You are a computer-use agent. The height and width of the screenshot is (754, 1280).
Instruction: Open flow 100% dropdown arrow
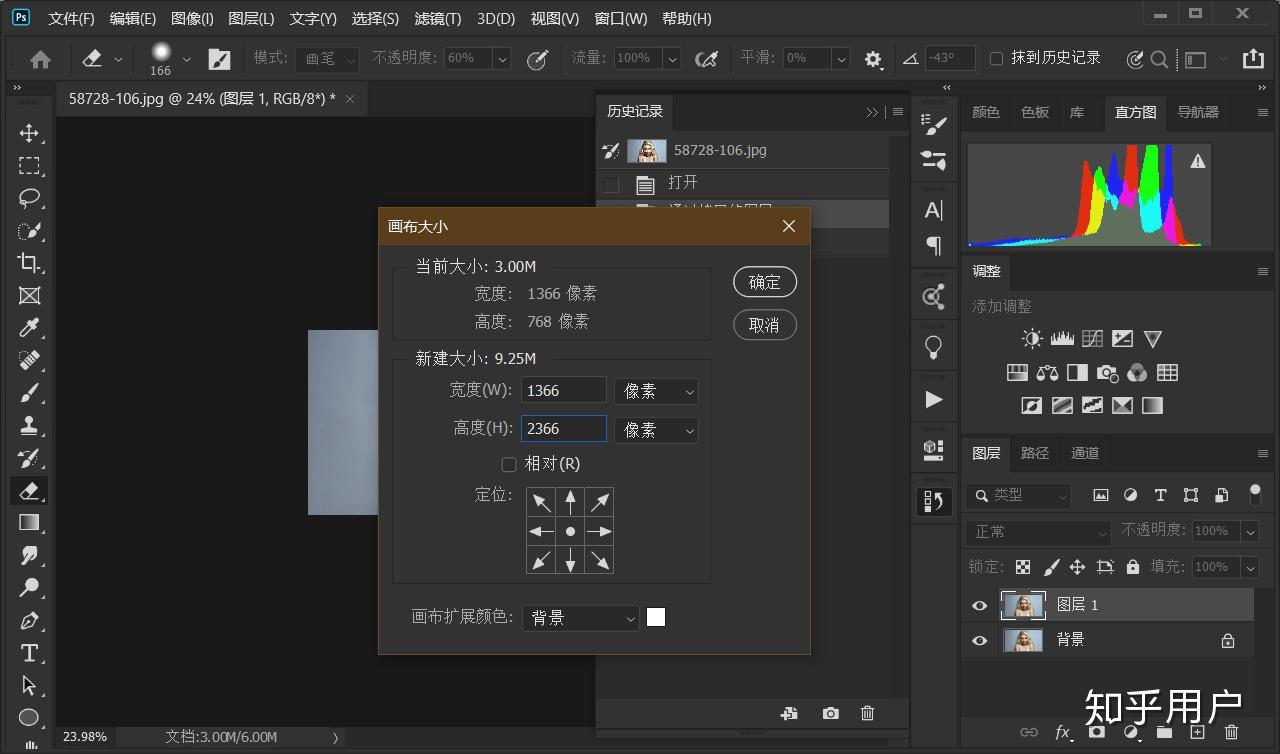(672, 59)
